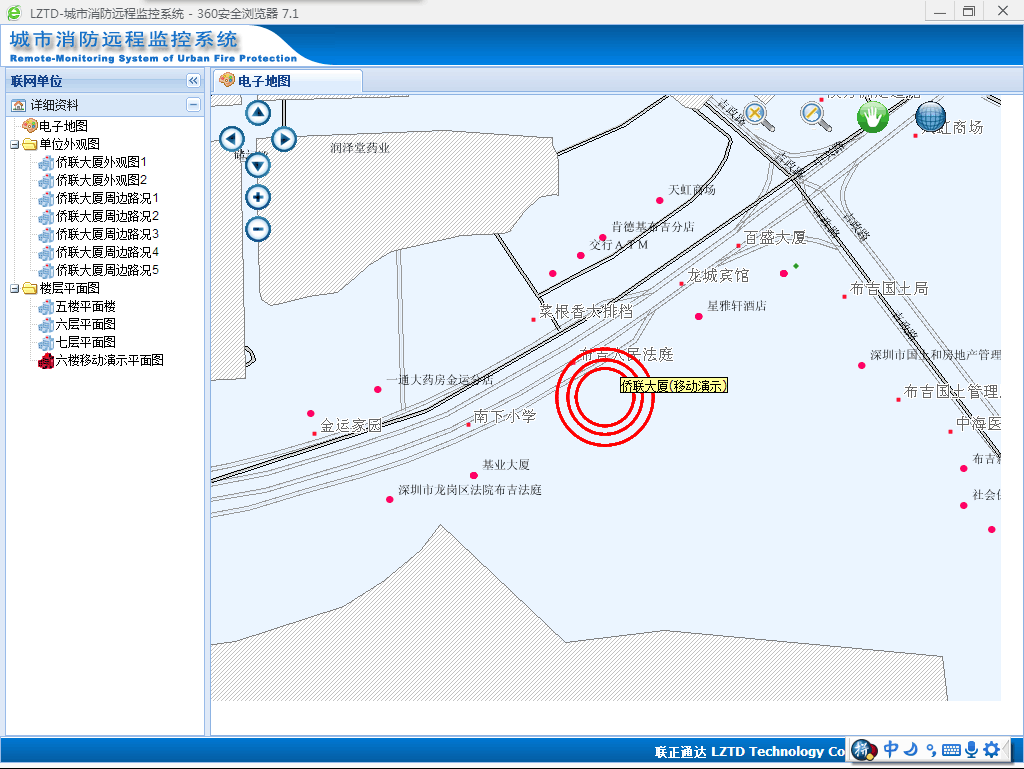The image size is (1024, 769).
Task: Collapse the 详细资料 section
Action: pos(193,105)
